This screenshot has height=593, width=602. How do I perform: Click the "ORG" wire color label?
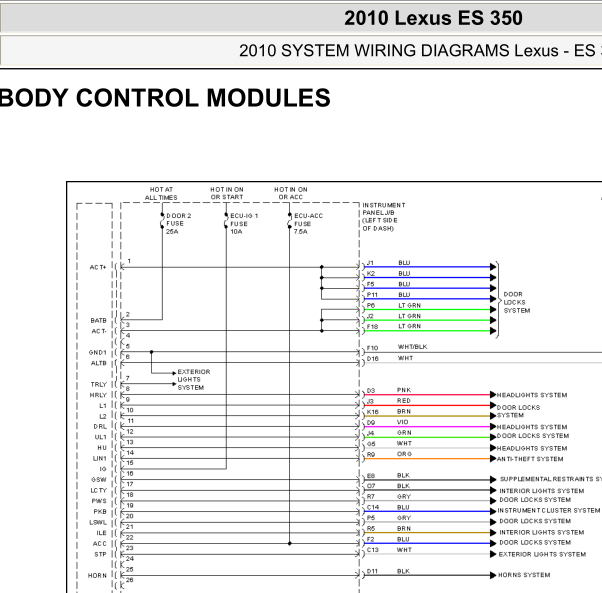coord(404,454)
